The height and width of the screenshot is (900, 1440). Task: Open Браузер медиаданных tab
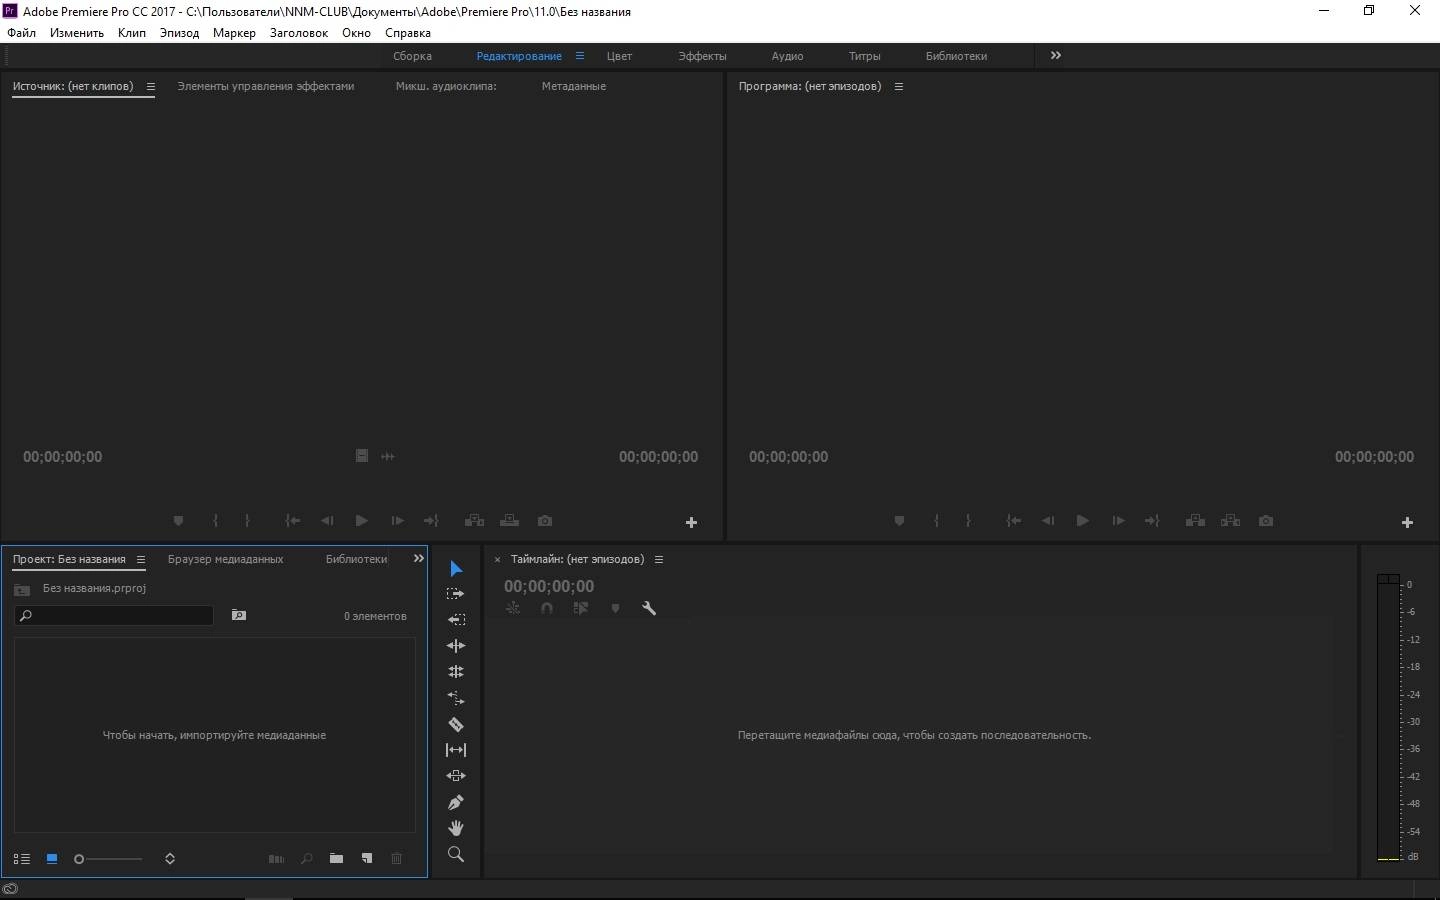226,560
